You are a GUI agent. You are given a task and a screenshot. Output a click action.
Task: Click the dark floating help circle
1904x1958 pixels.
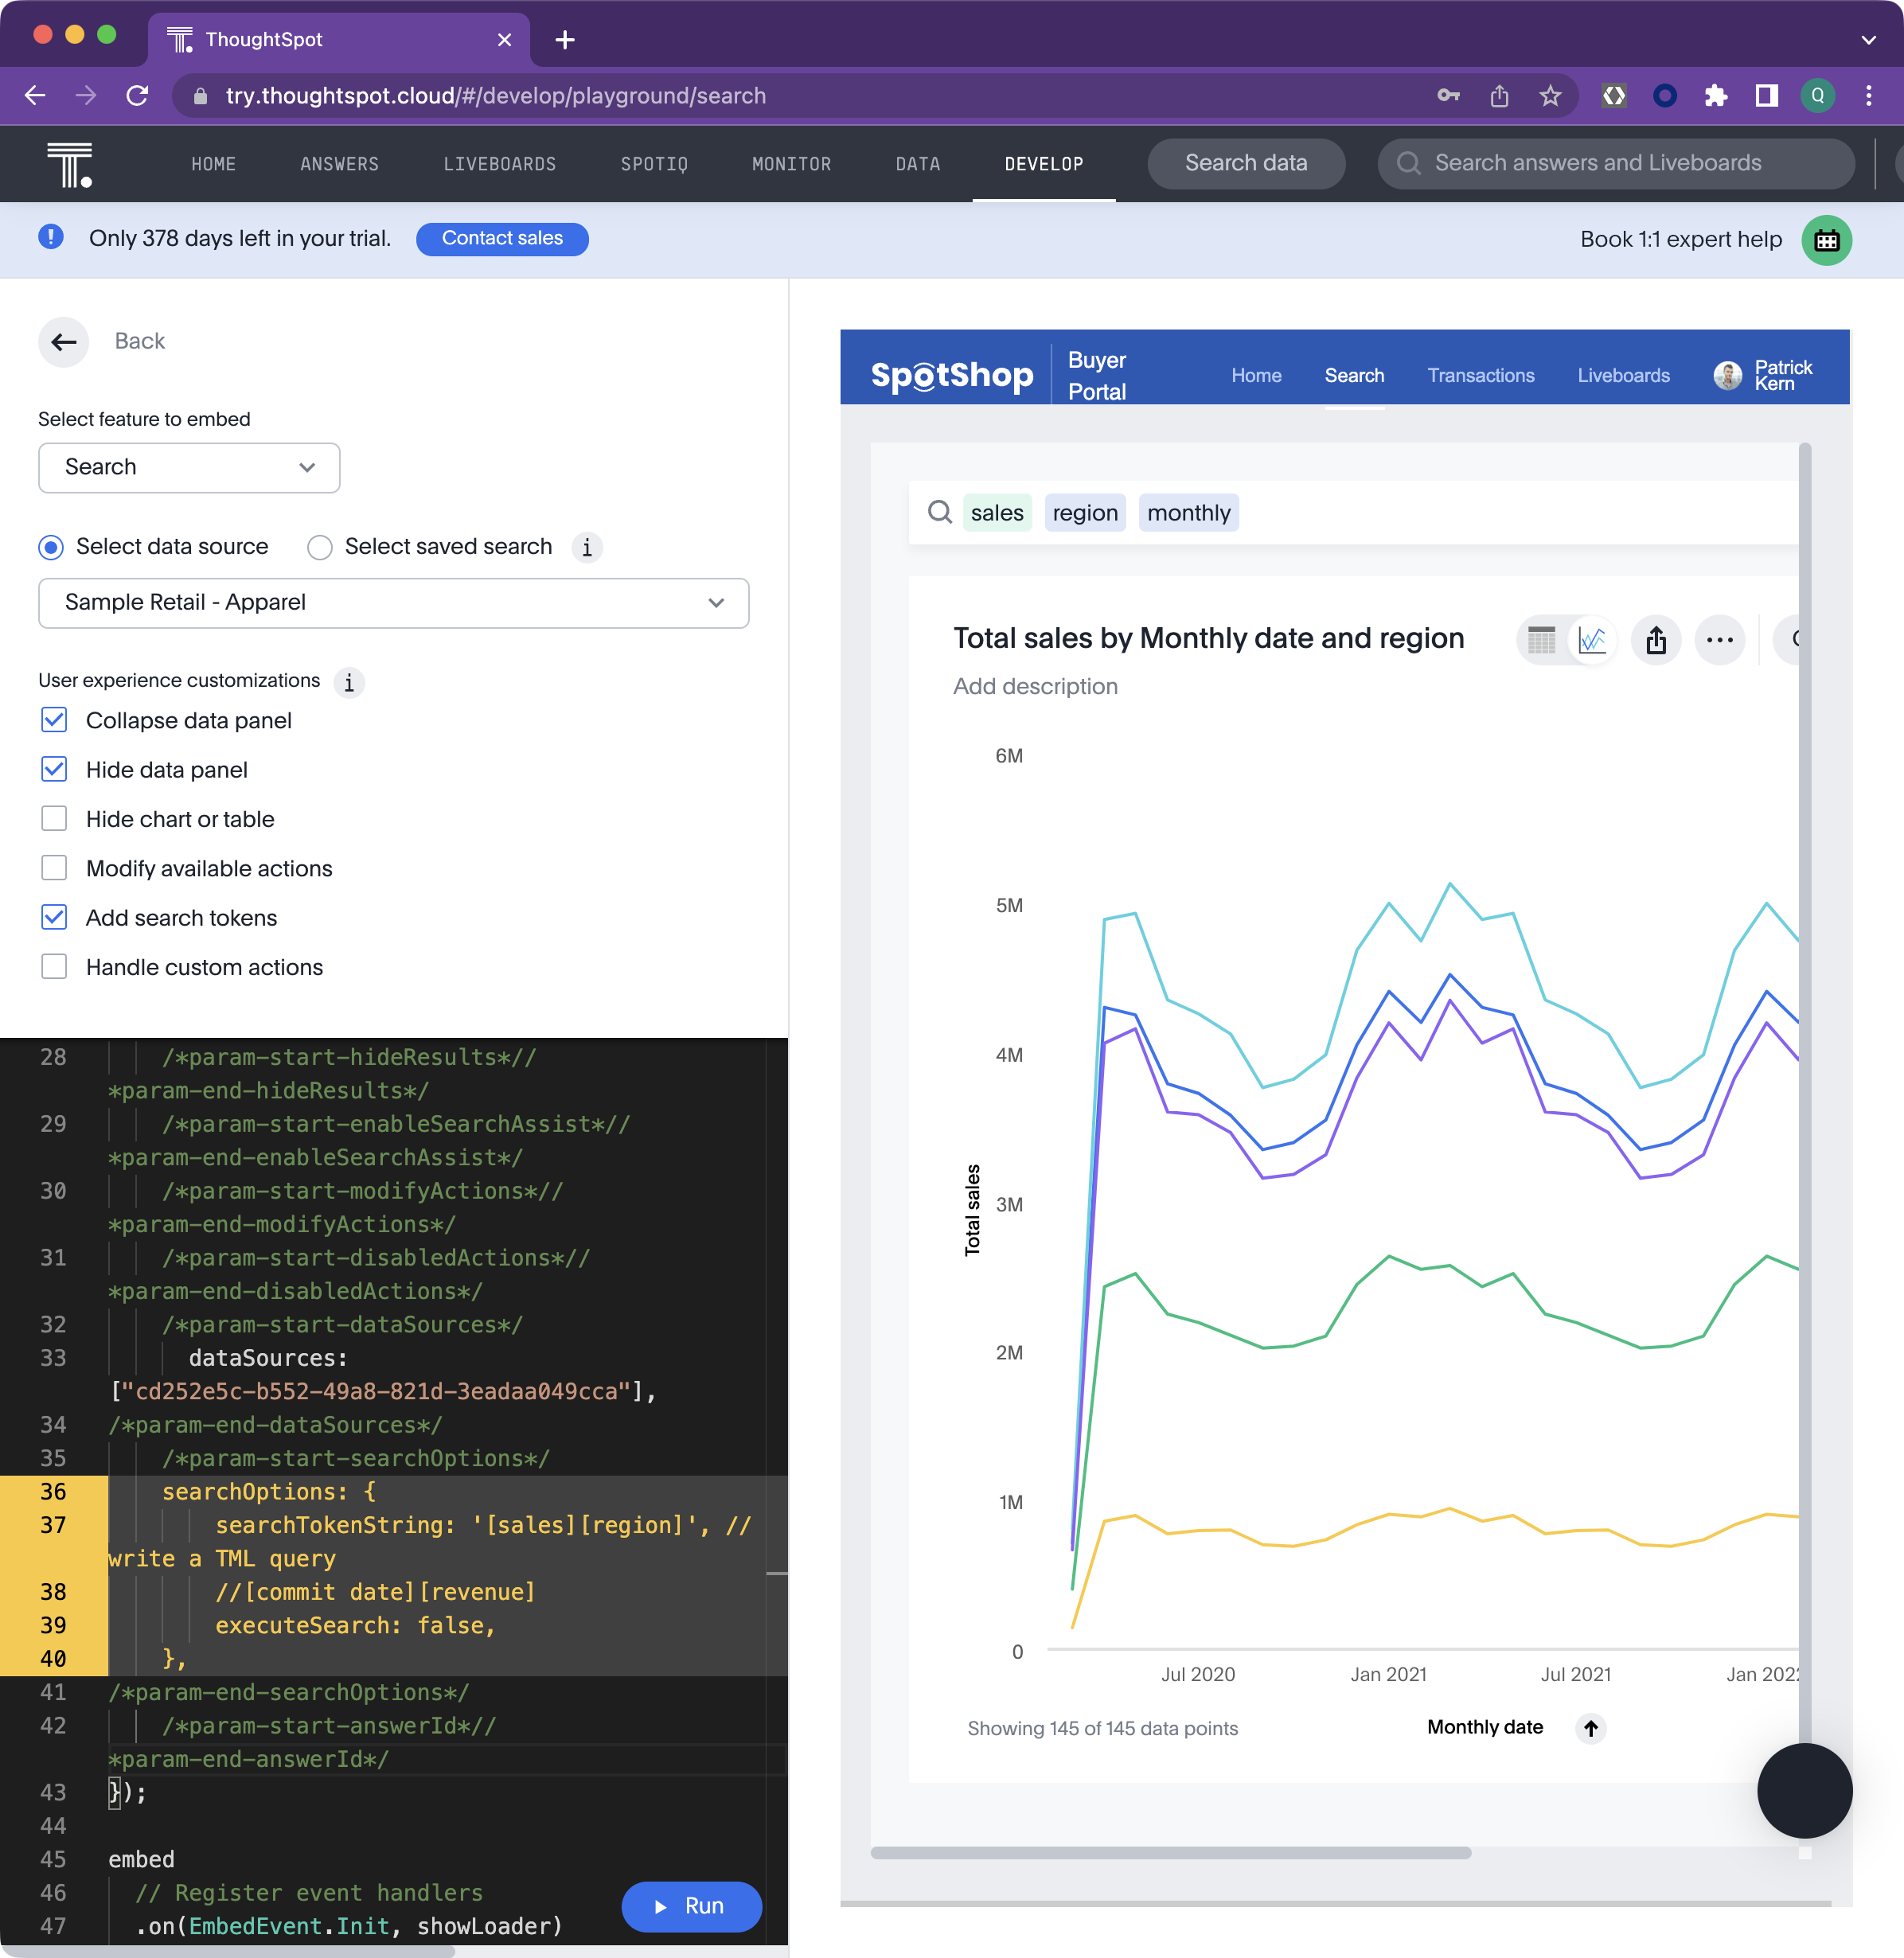(1805, 1791)
